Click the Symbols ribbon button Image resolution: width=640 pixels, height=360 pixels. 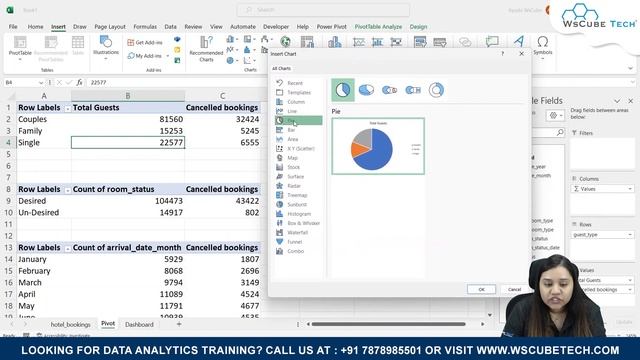[x=542, y=48]
